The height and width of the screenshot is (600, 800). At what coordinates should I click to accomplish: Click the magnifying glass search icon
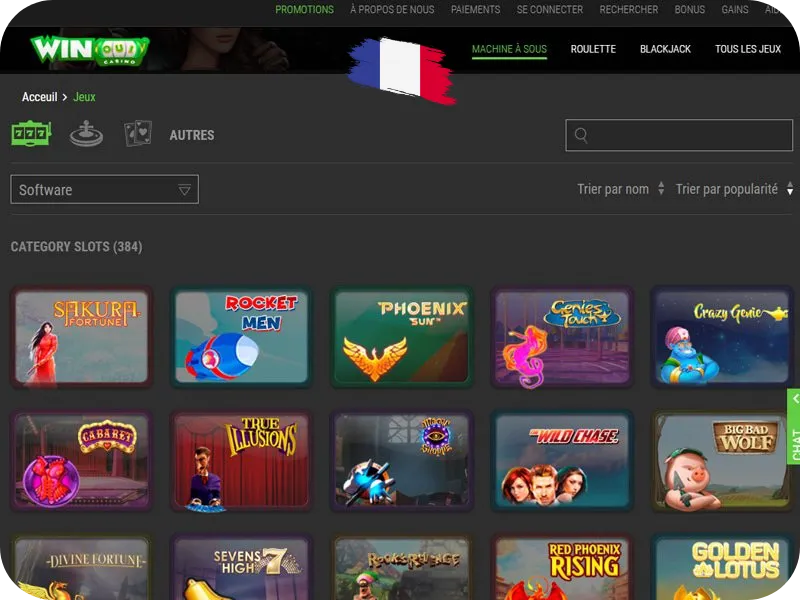pyautogui.click(x=581, y=135)
